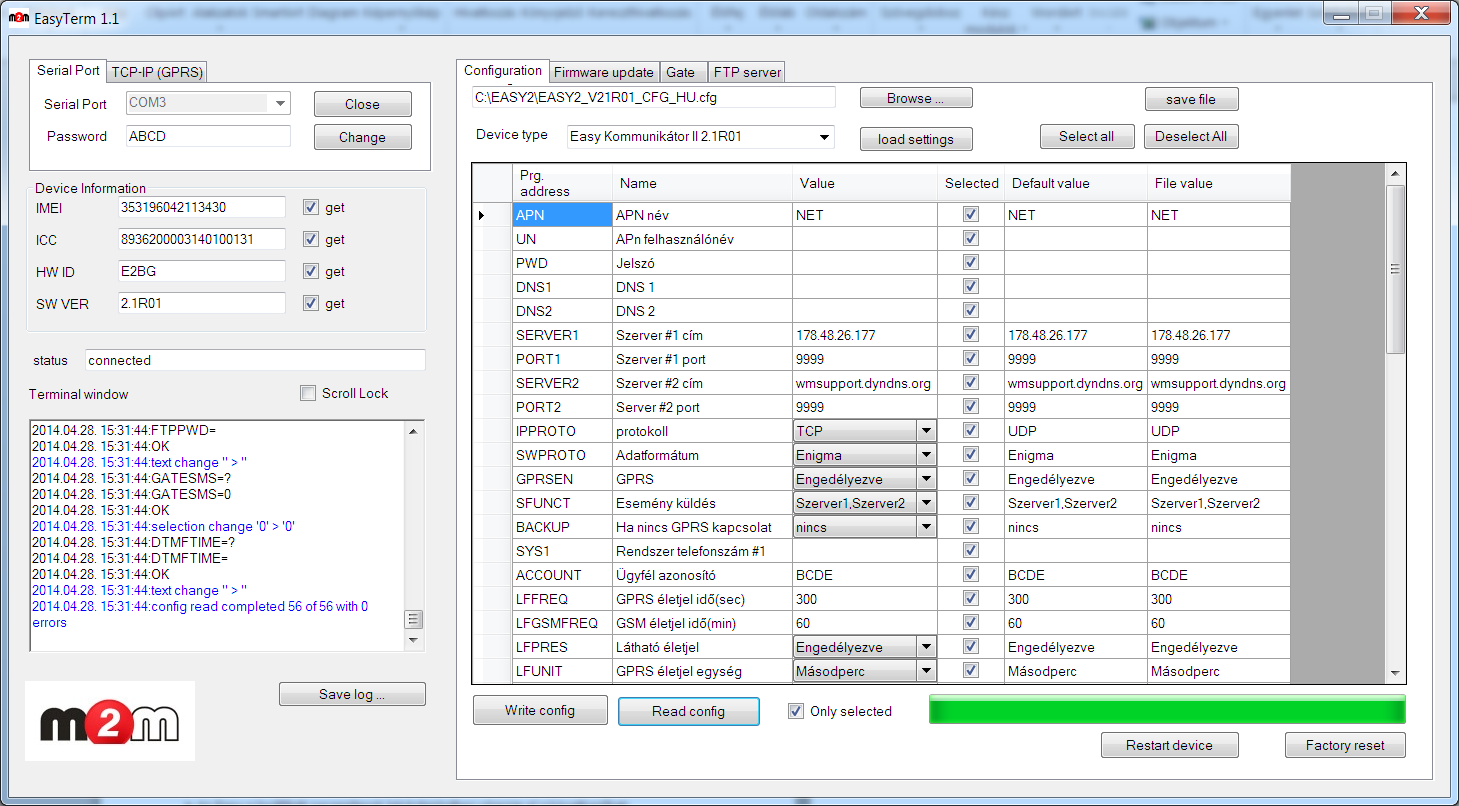The width and height of the screenshot is (1459, 806).
Task: Toggle the HW ID get checkbox
Action: 311,272
